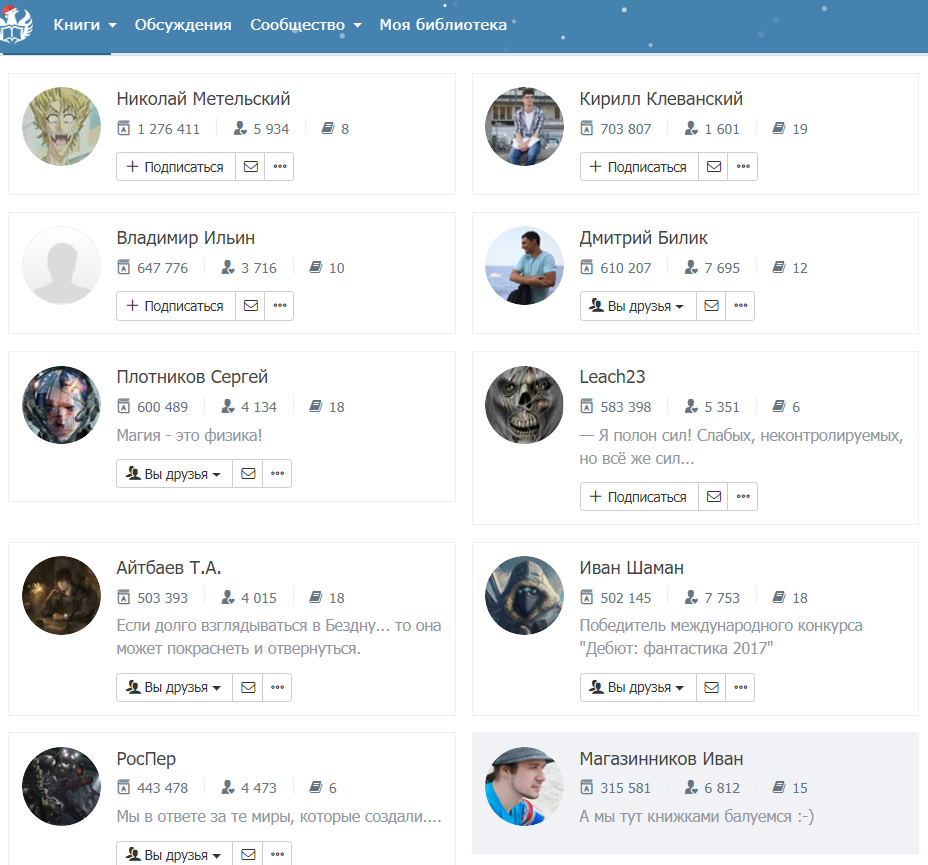Open Моя библиотека link
Viewport: 928px width, 865px height.
[443, 25]
